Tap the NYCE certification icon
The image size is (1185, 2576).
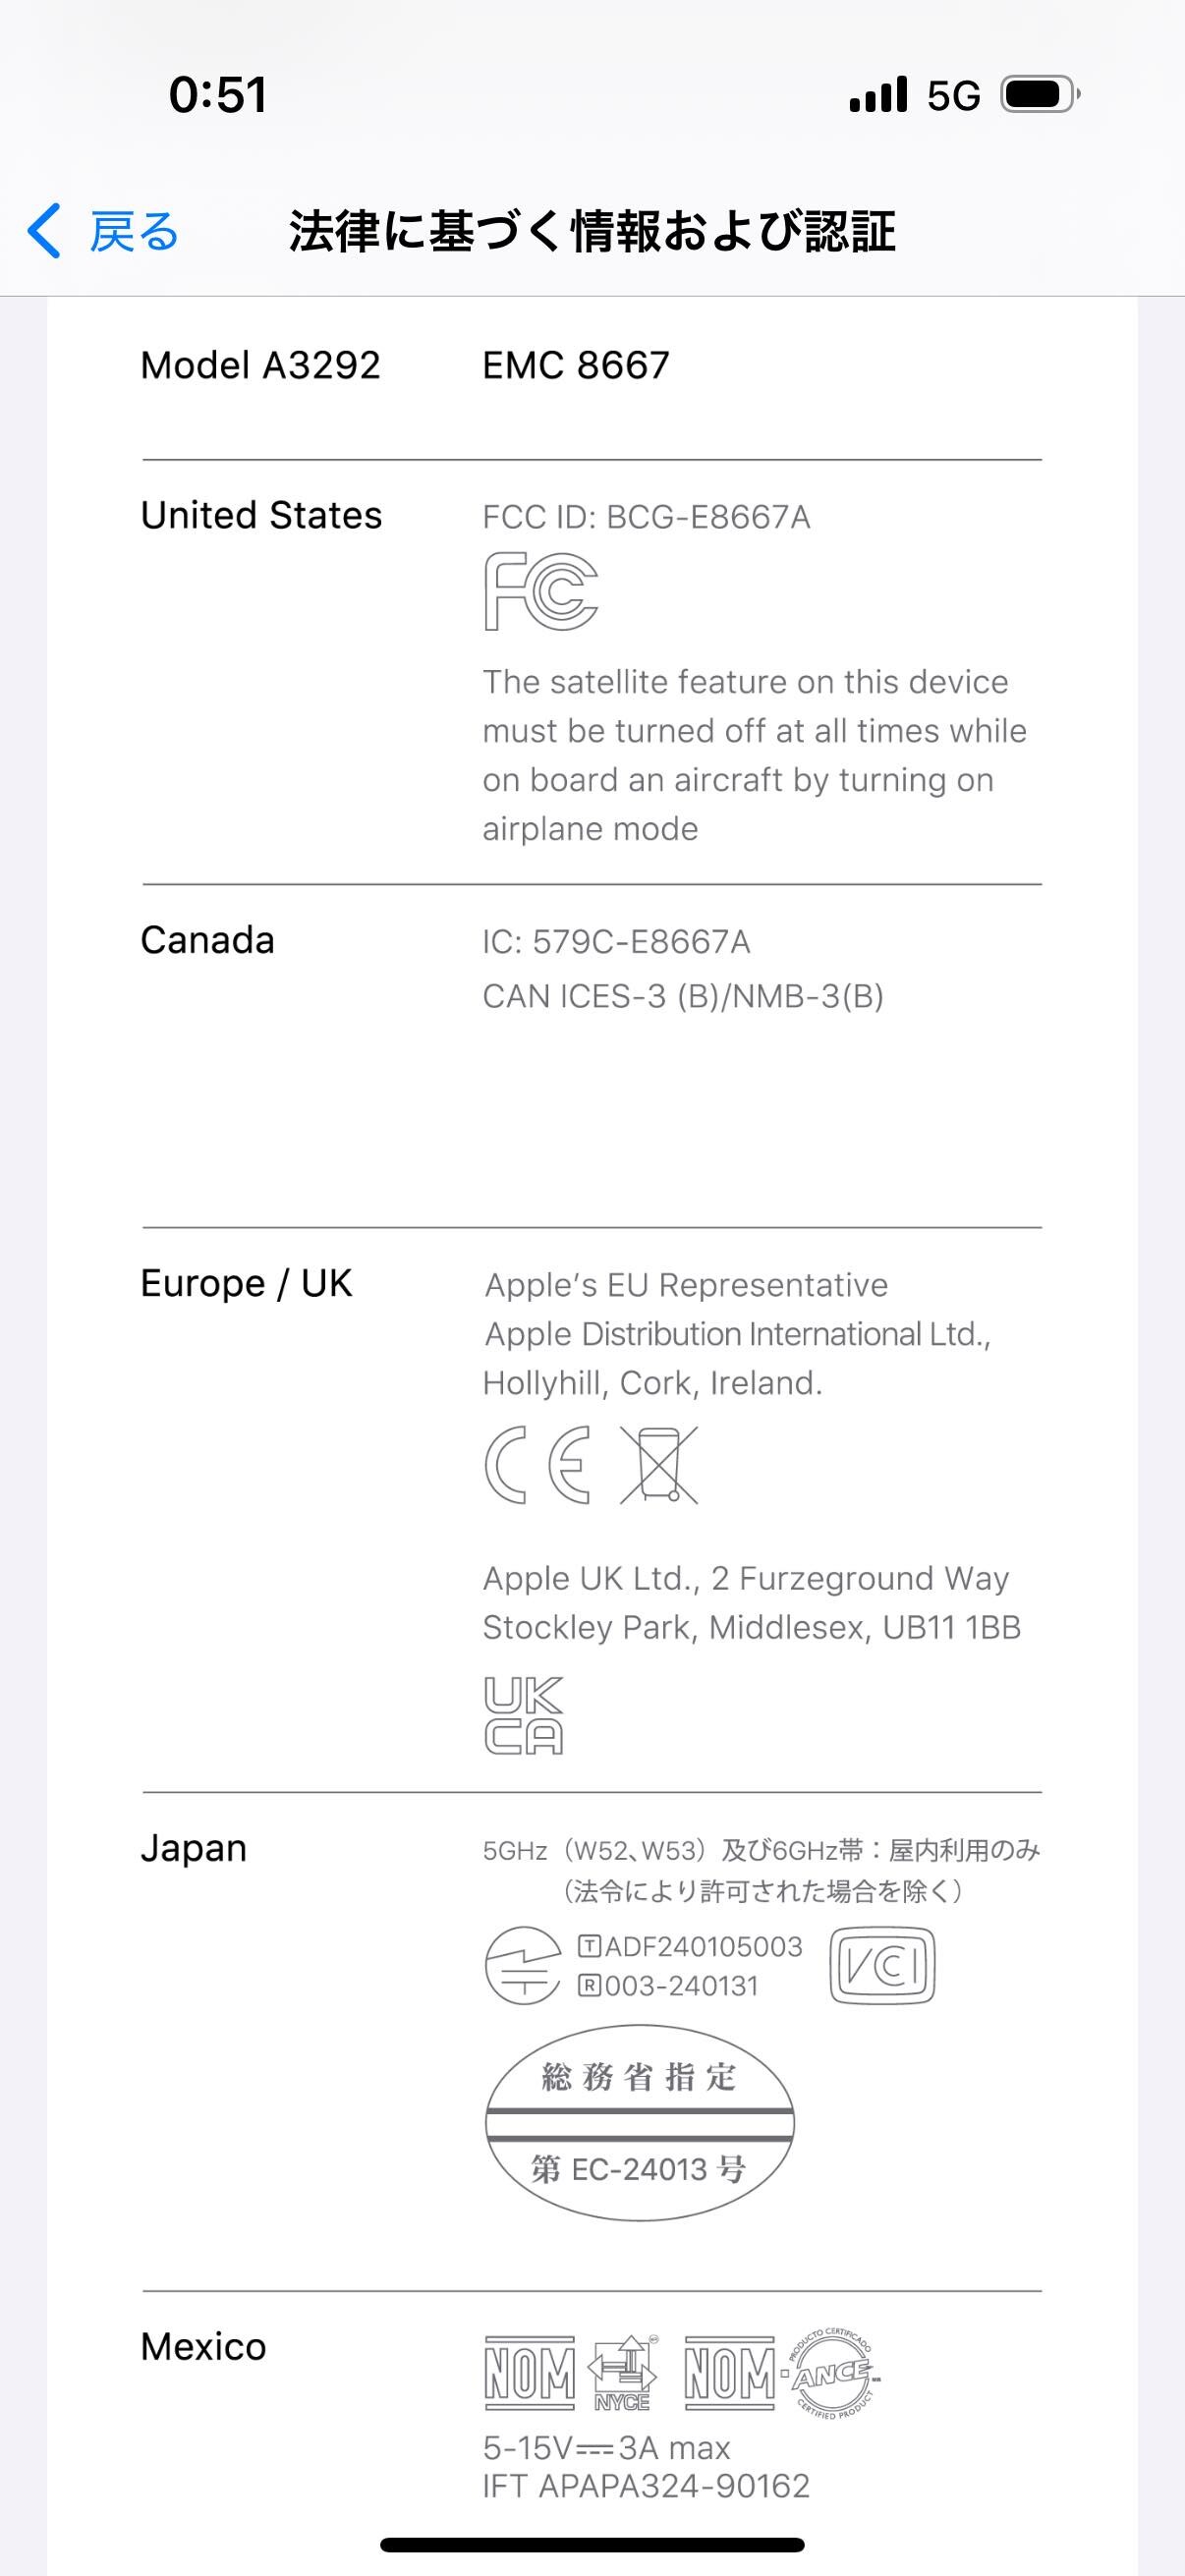coord(622,2373)
